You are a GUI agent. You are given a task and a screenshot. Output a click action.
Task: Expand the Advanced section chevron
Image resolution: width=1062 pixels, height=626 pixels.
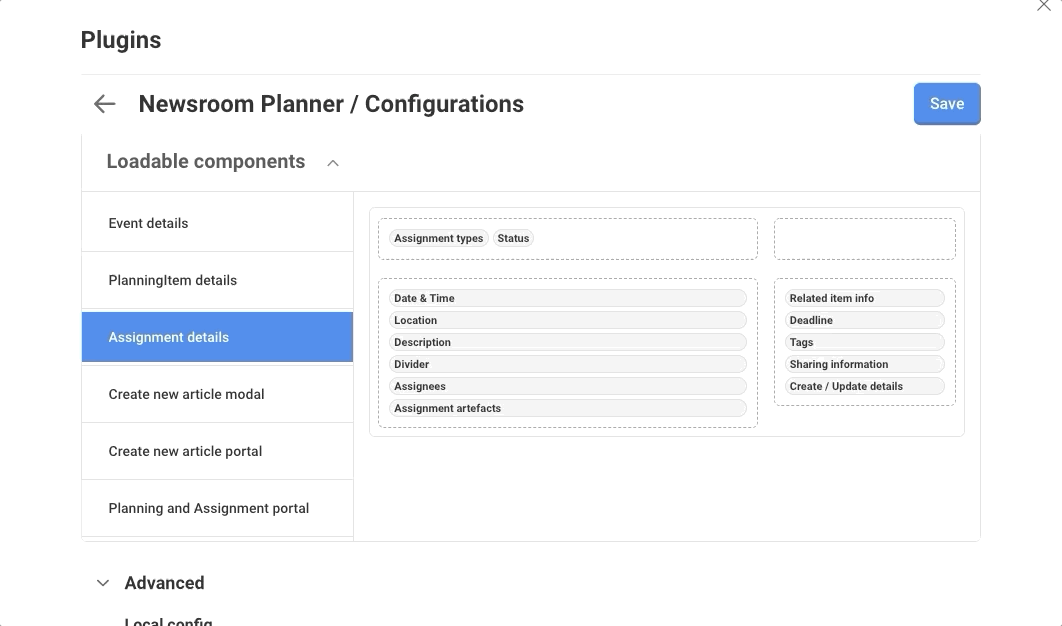click(x=103, y=583)
